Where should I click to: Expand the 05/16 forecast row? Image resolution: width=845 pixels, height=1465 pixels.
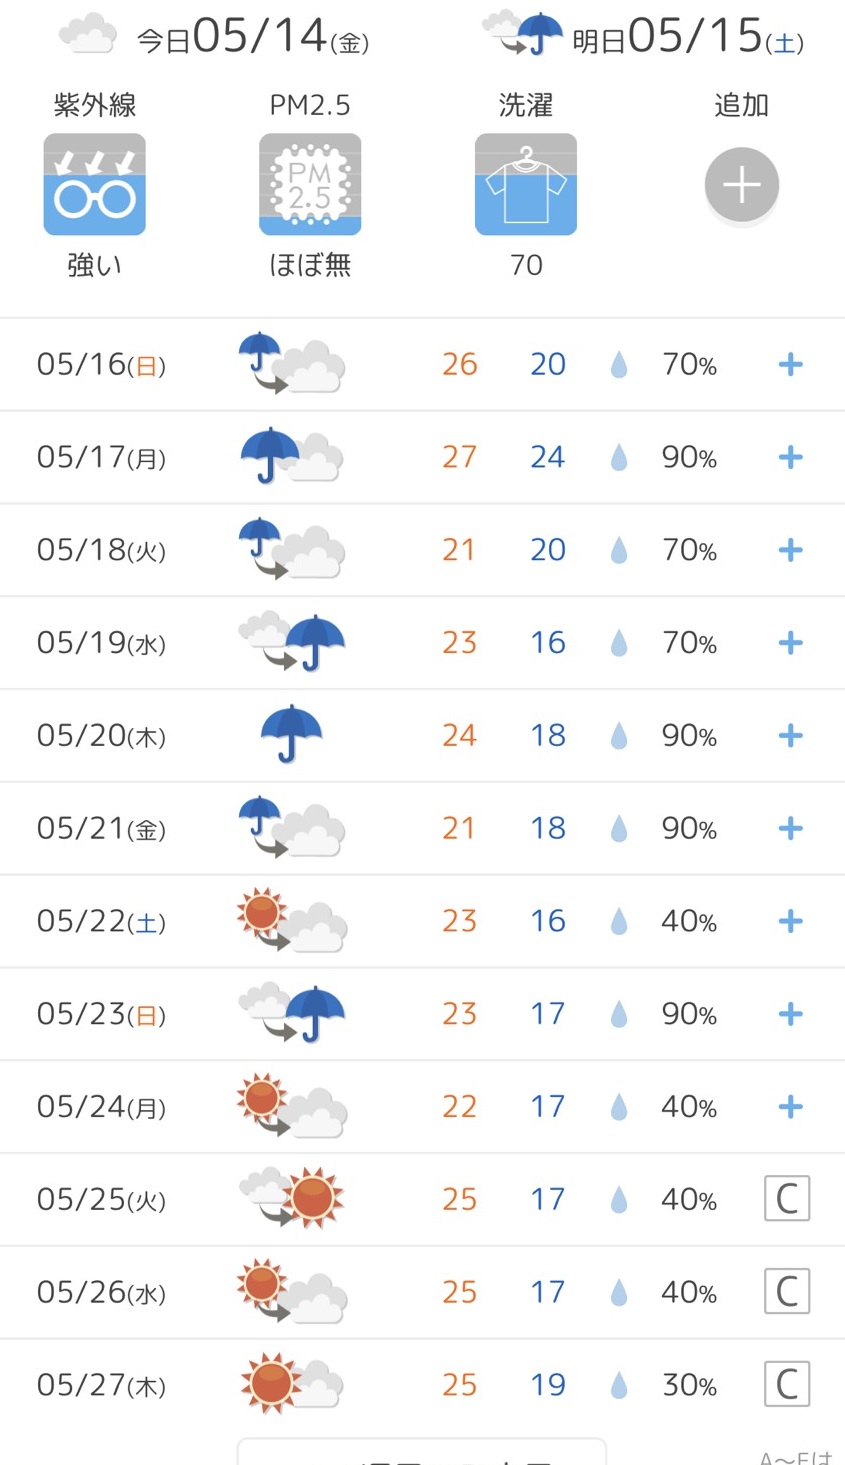(x=790, y=364)
